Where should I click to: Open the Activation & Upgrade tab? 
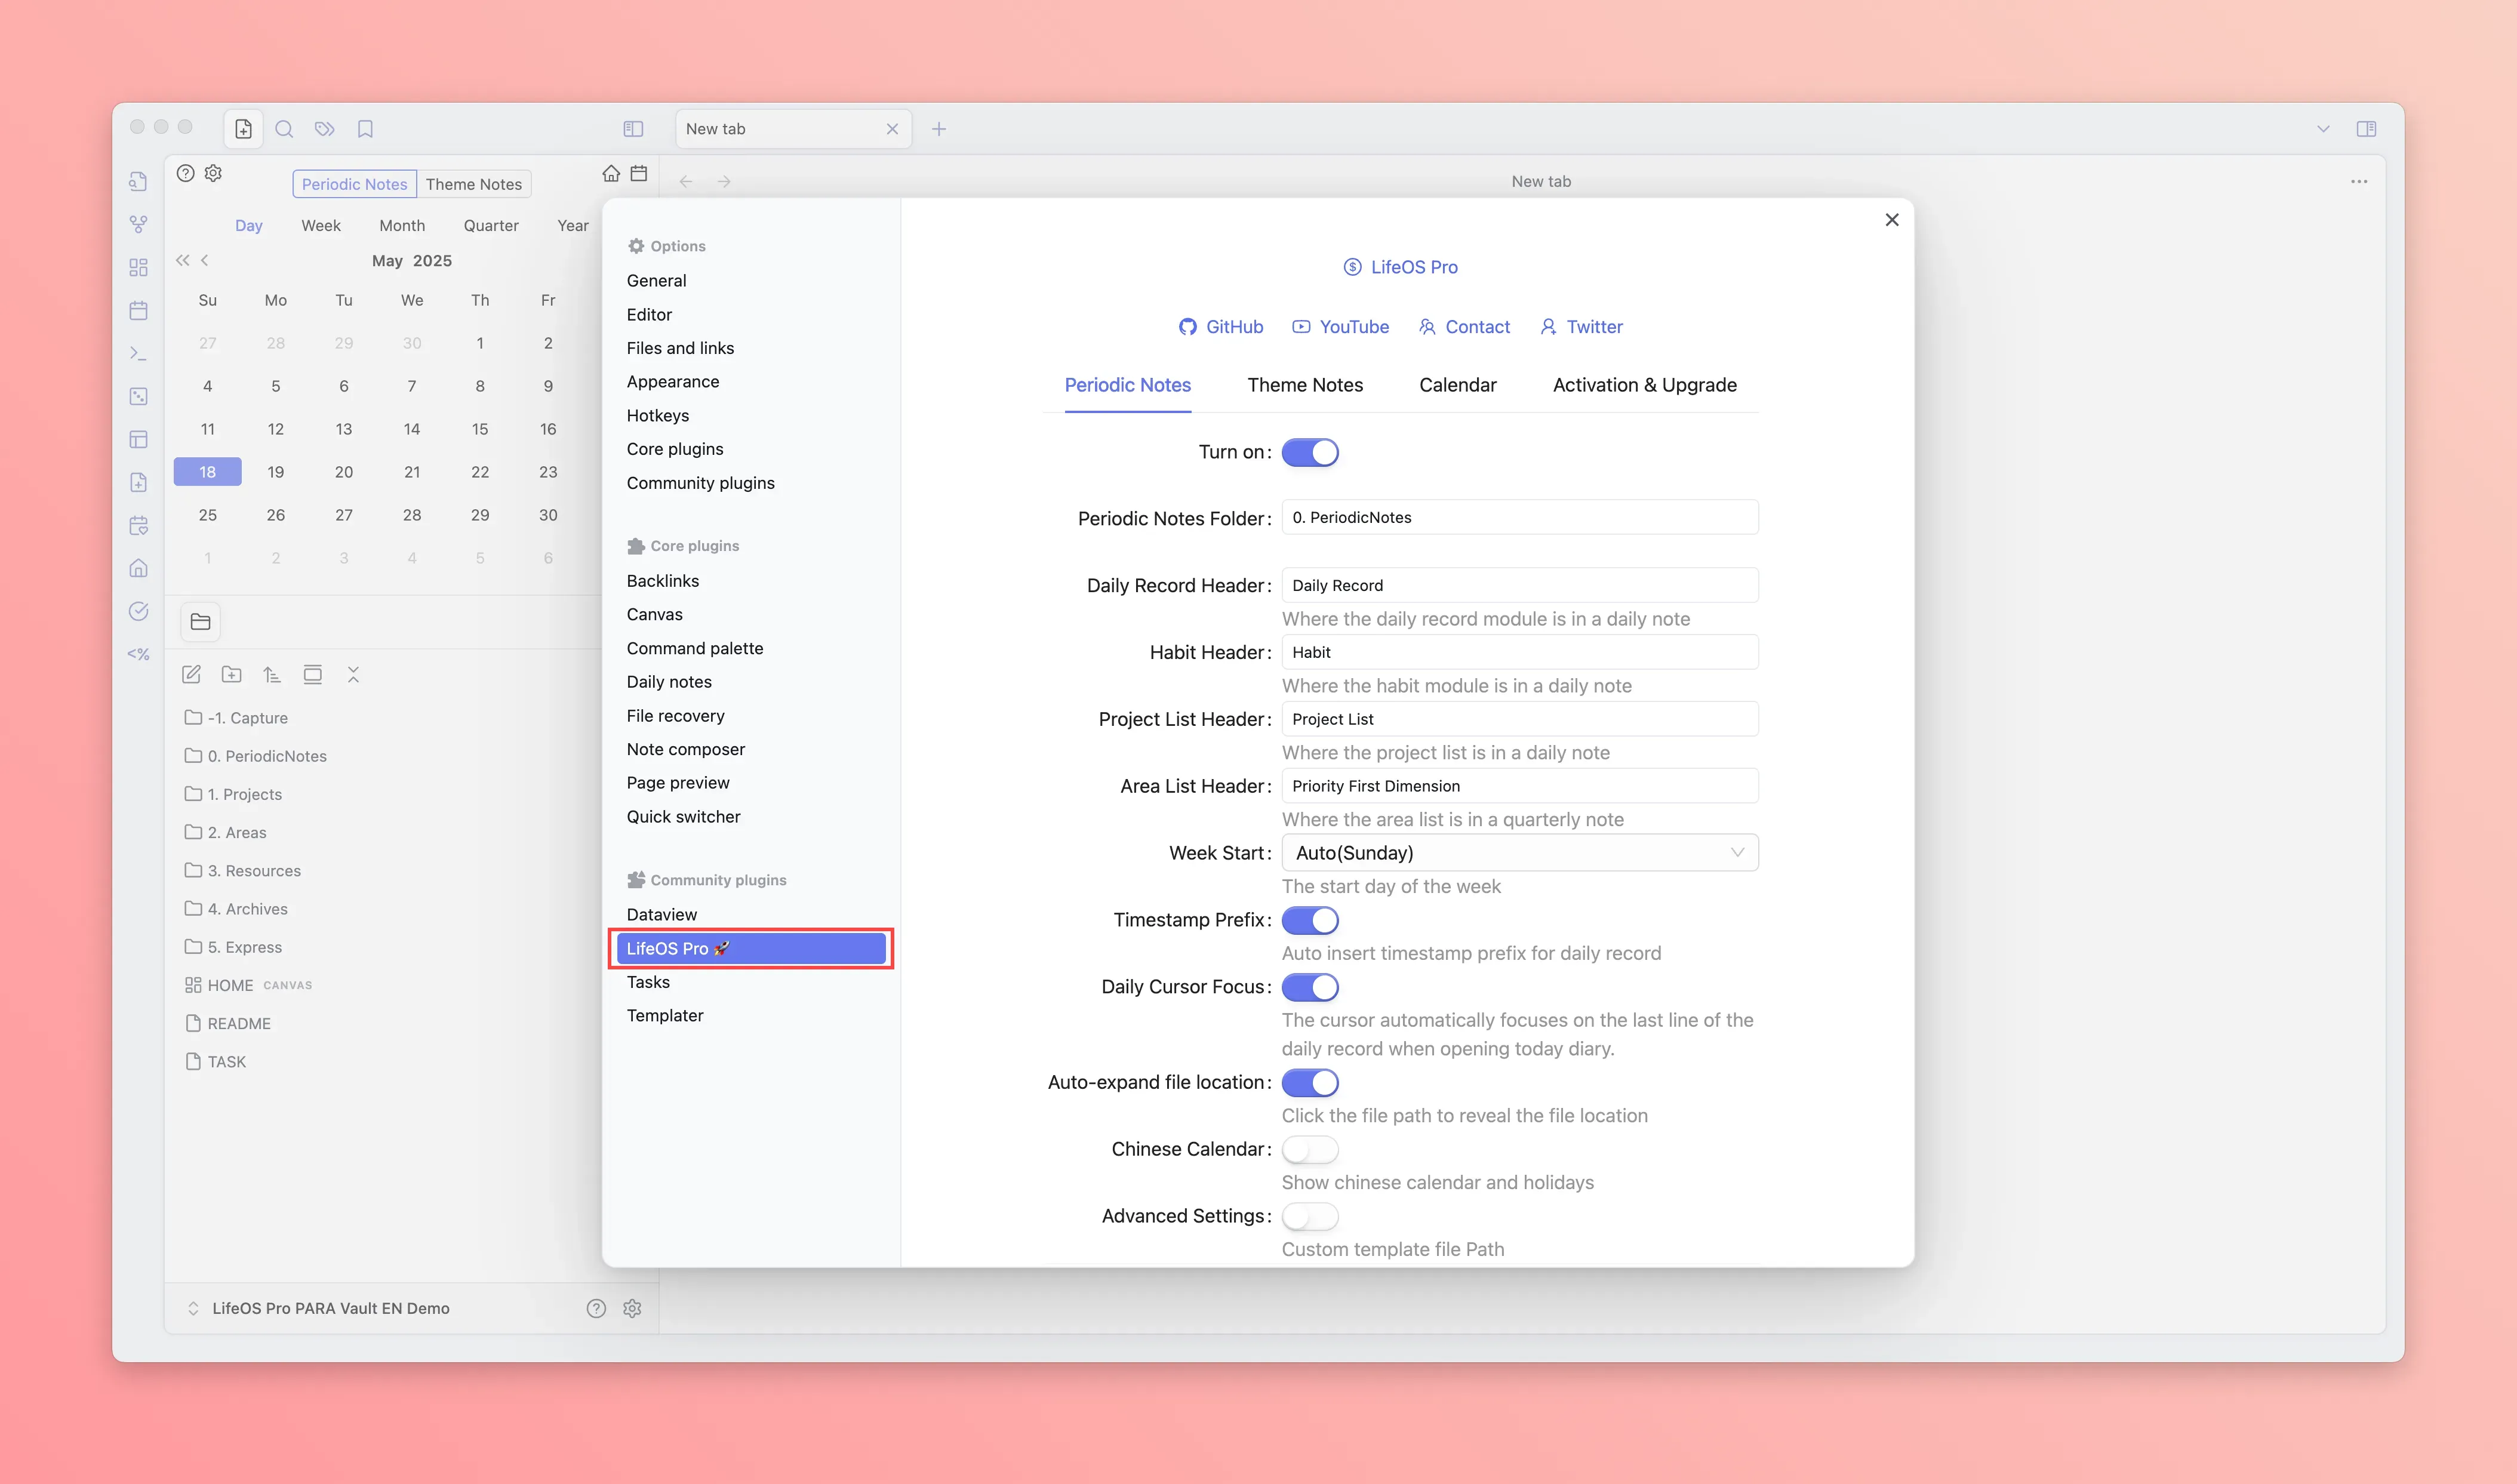pyautogui.click(x=1644, y=385)
